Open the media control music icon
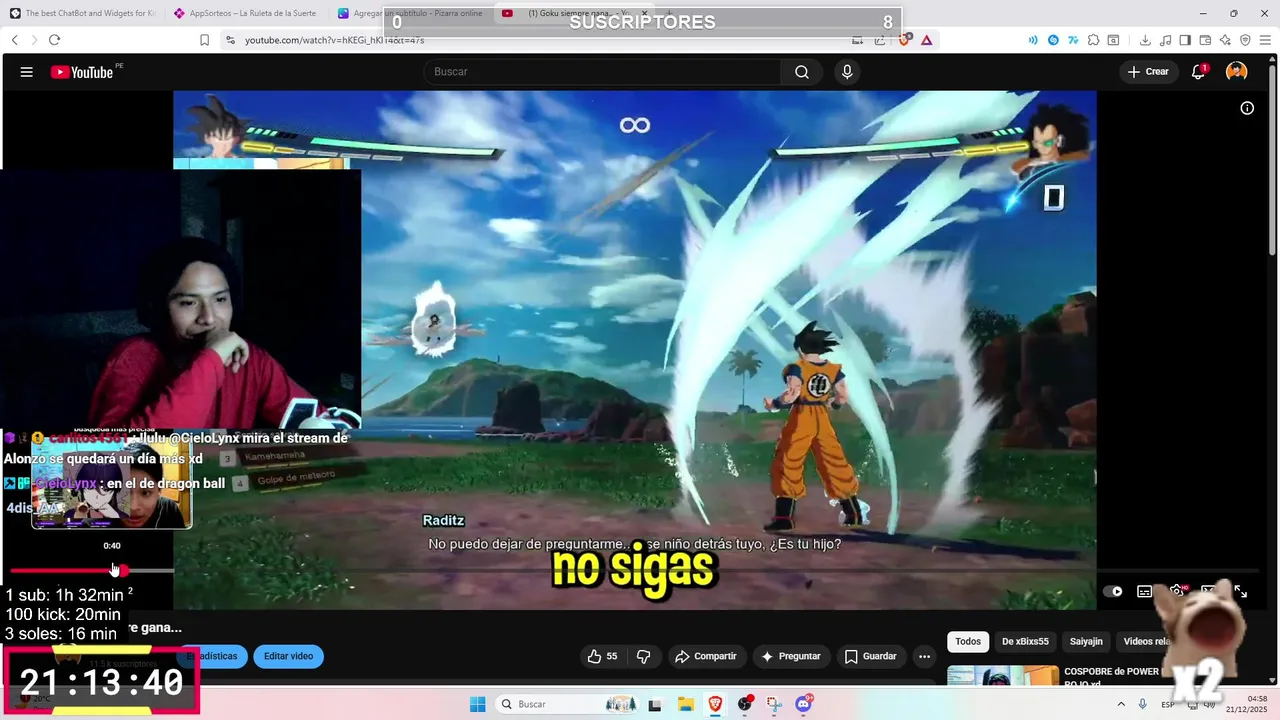 (1165, 40)
